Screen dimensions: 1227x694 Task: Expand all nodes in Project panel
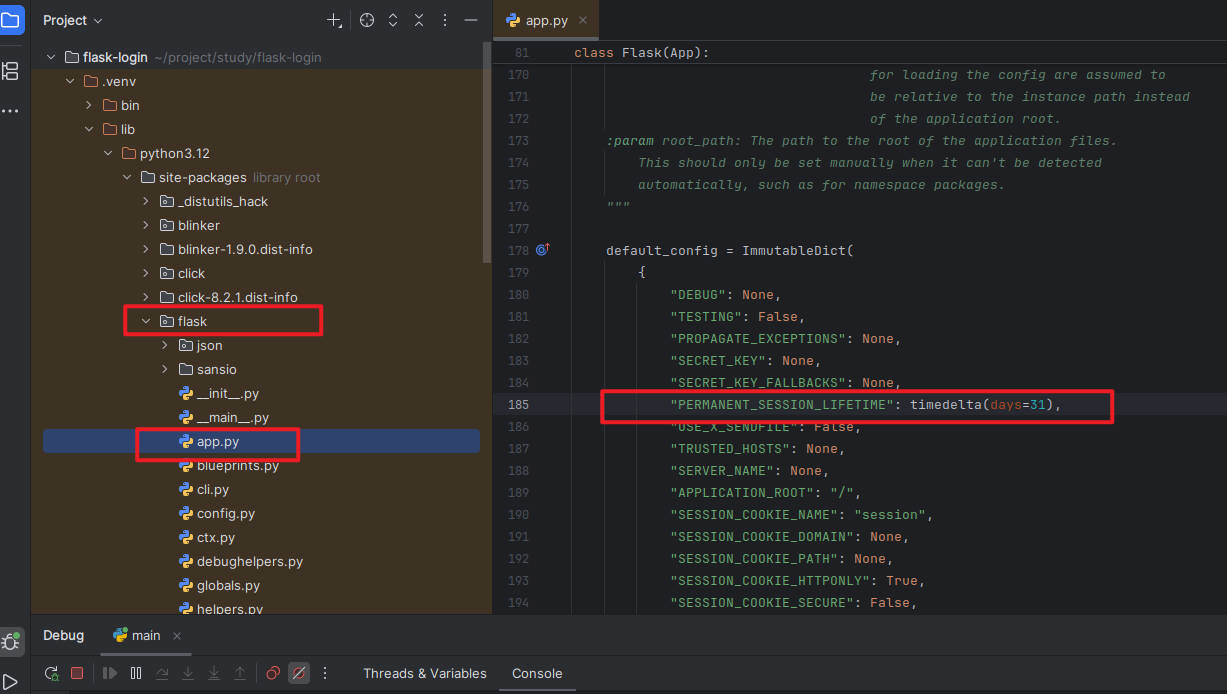click(x=393, y=20)
